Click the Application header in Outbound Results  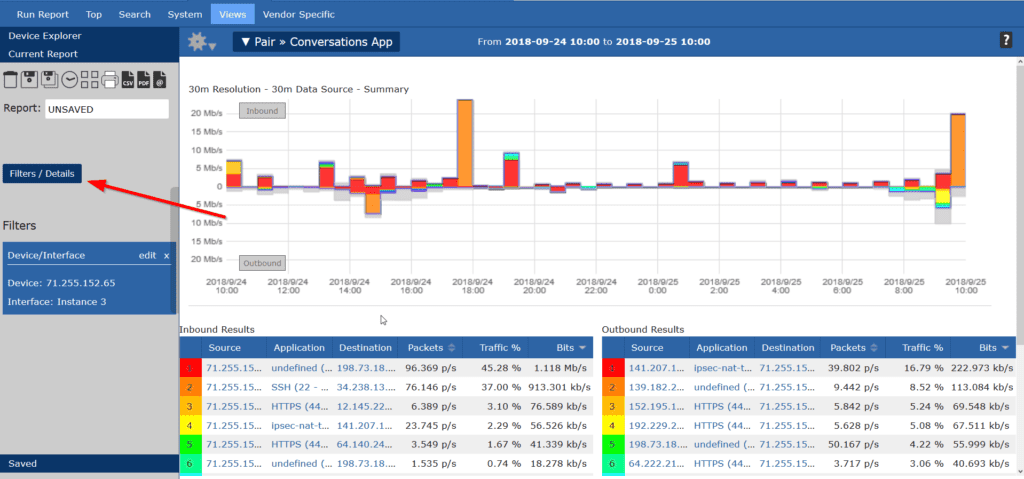[722, 348]
